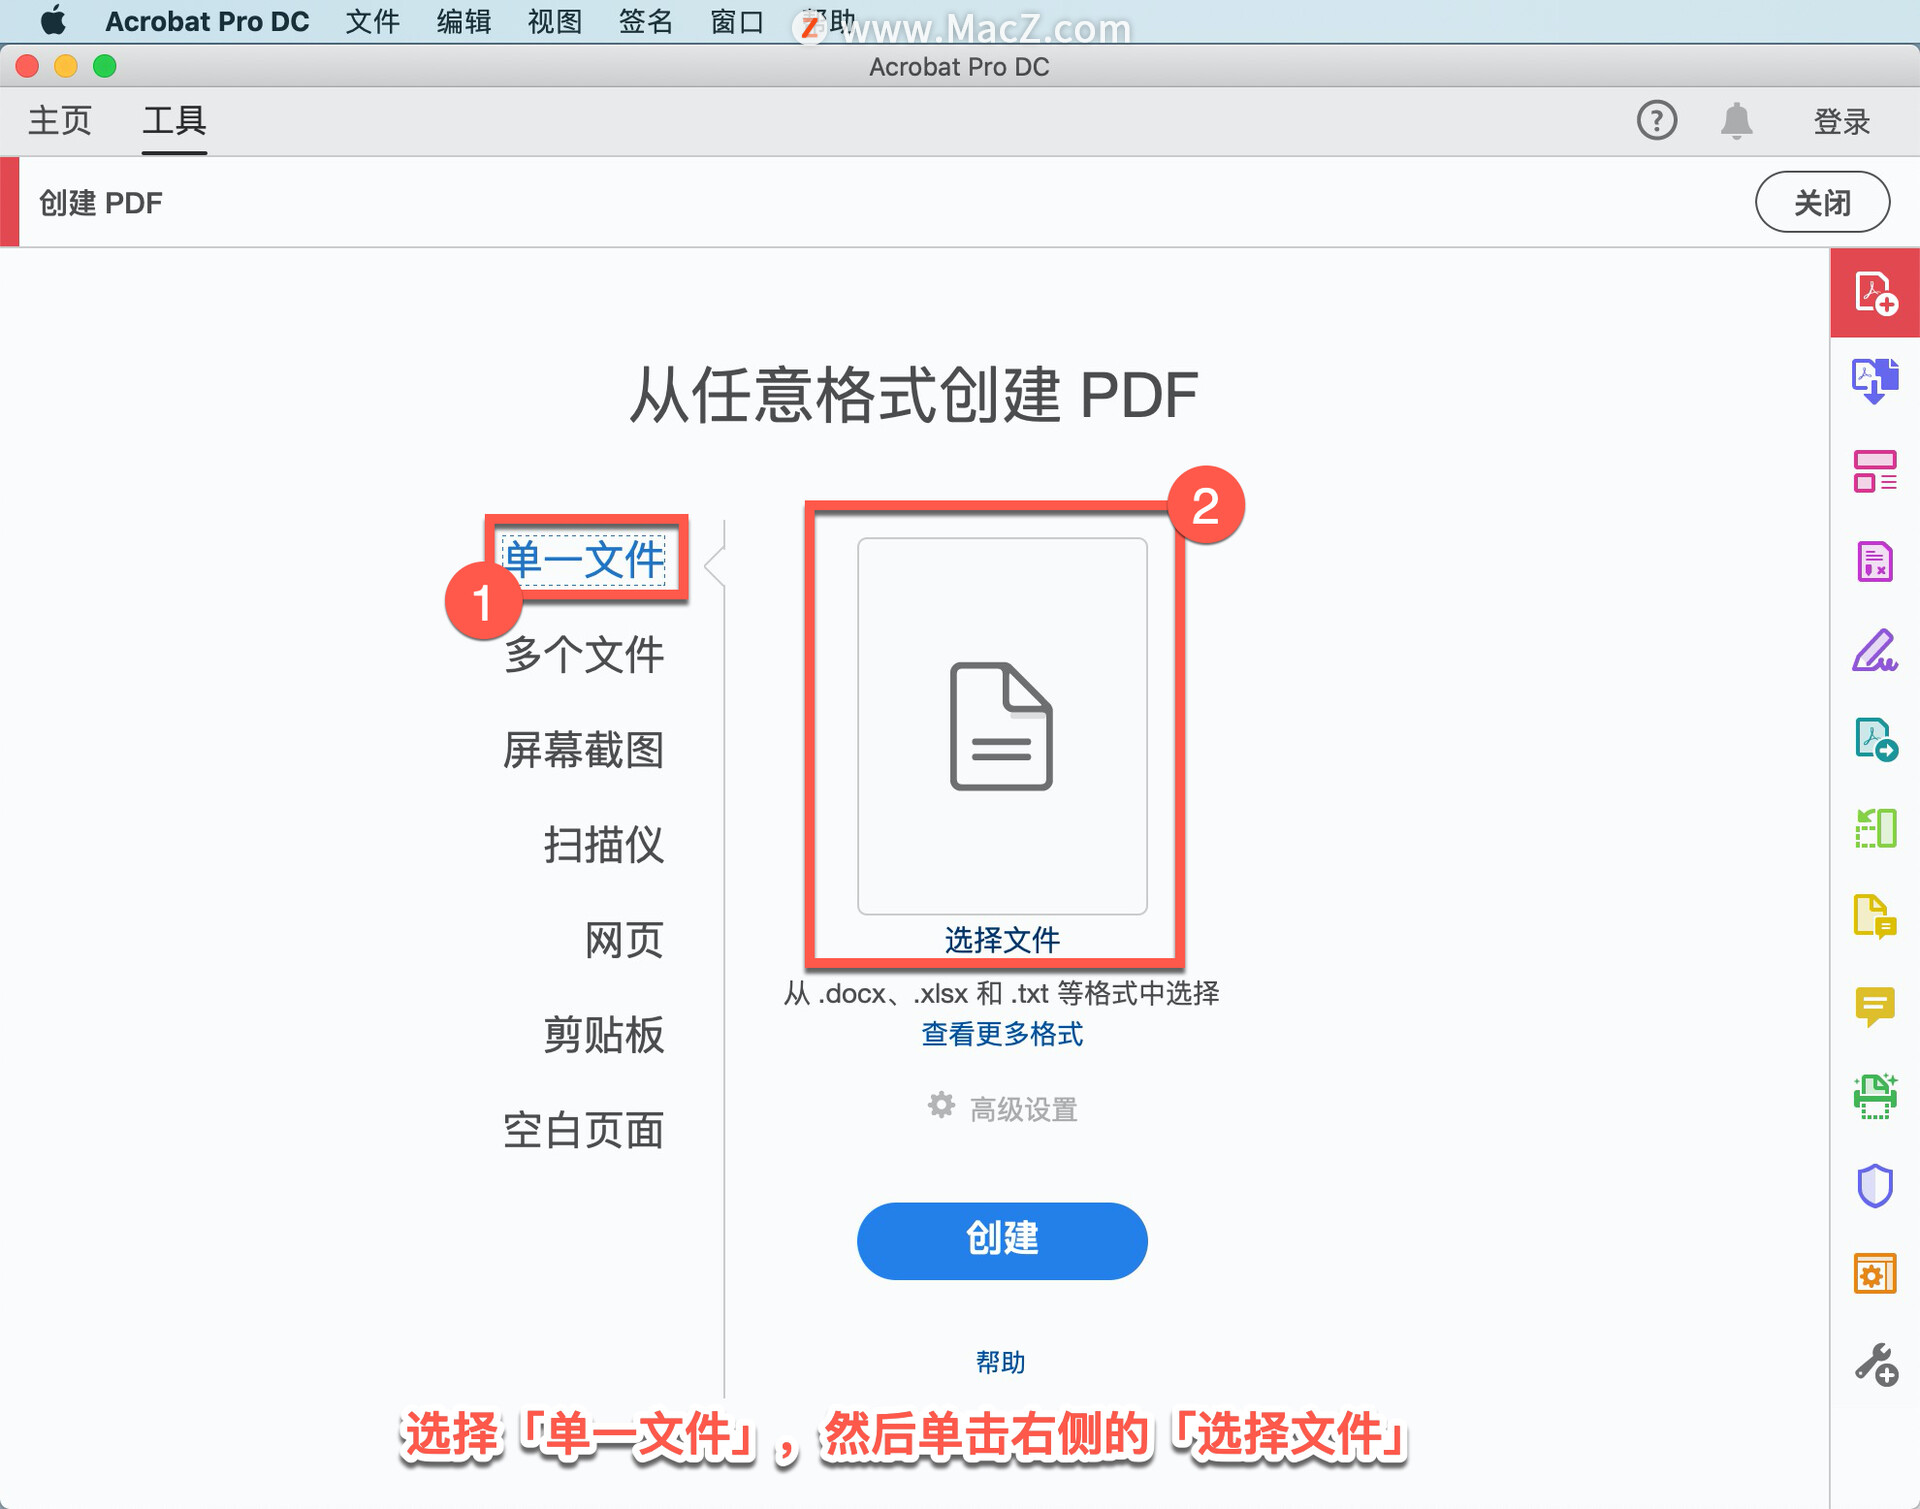Click 登录 to sign in
Viewport: 1920px width, 1509px height.
[1842, 121]
